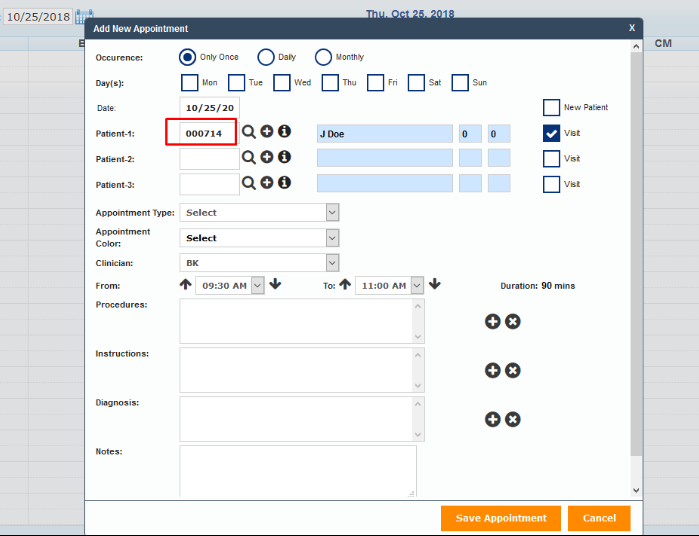This screenshot has width=699, height=536.
Task: Check the Wed day checkbox
Action: point(283,82)
